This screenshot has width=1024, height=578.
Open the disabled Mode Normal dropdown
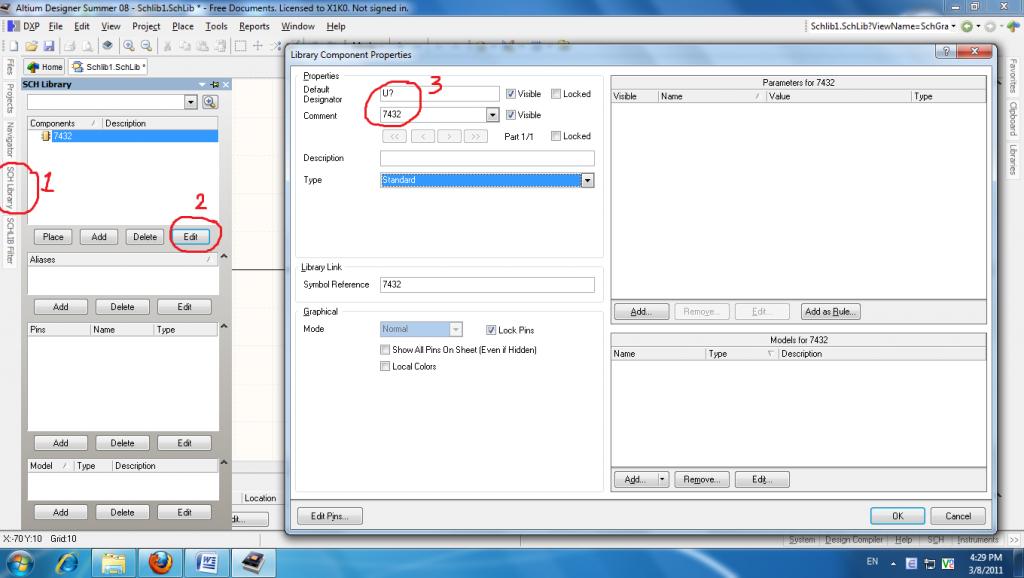[456, 329]
